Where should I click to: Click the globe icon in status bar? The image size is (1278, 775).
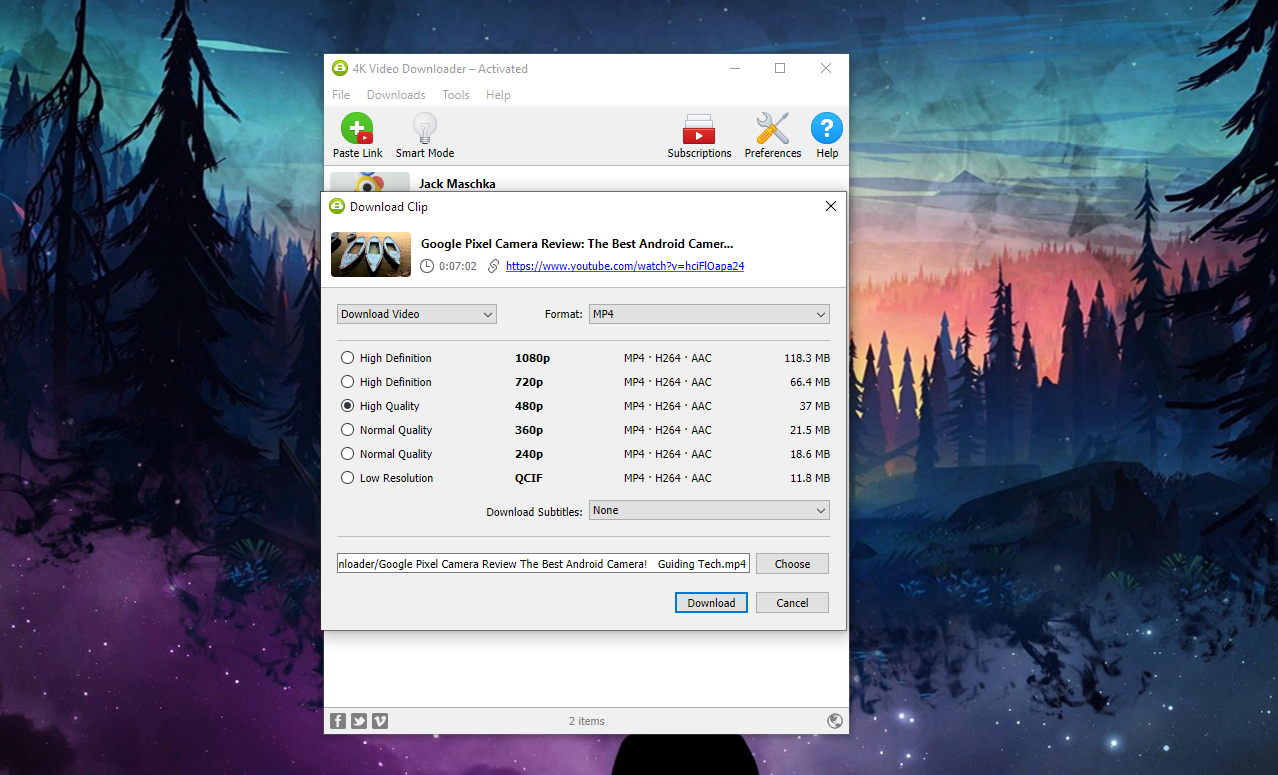(835, 720)
